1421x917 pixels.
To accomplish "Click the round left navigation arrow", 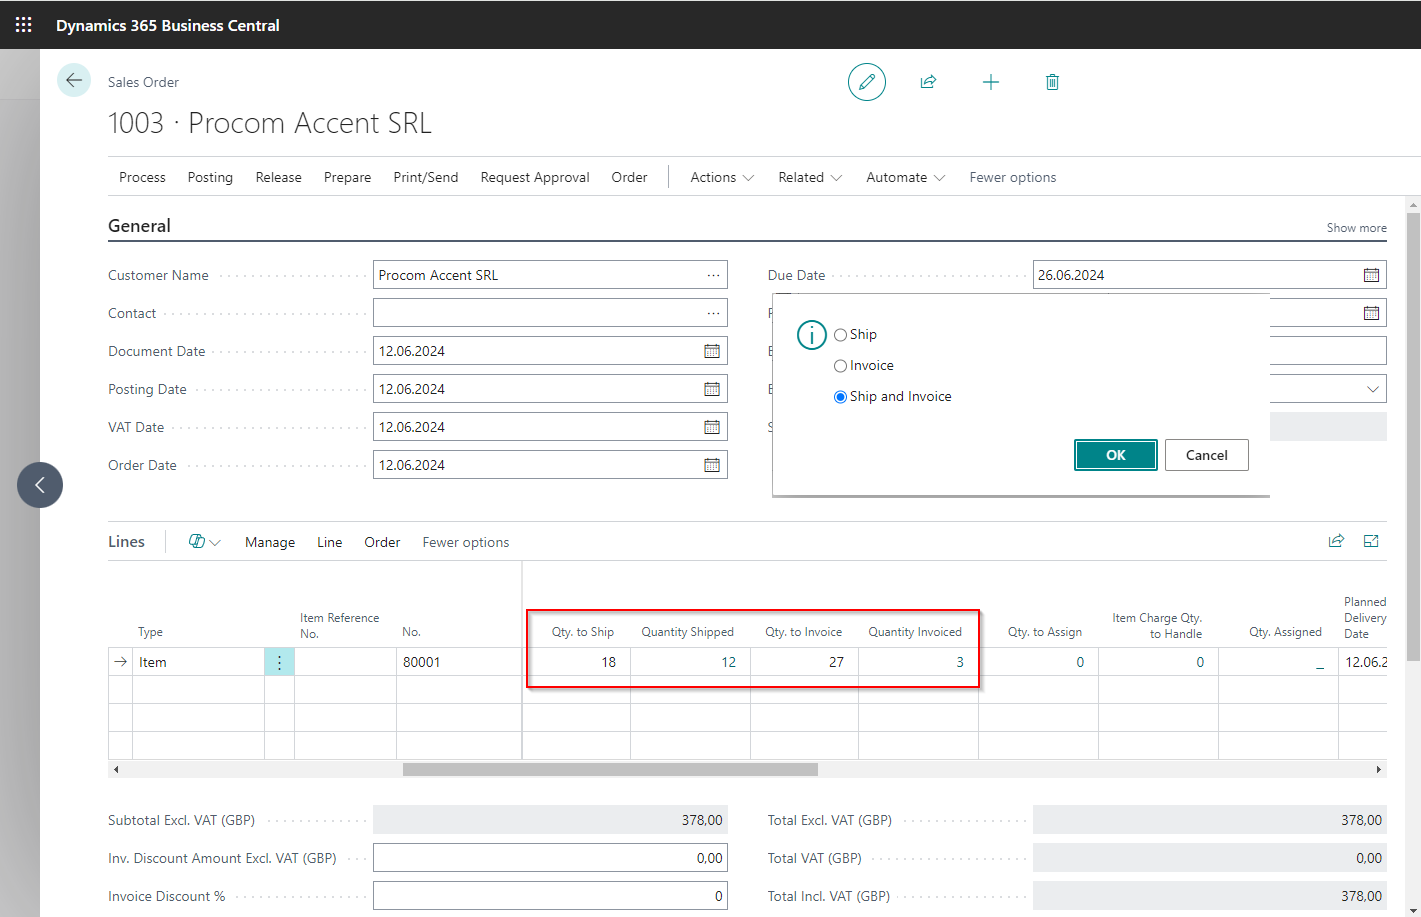I will click(40, 485).
